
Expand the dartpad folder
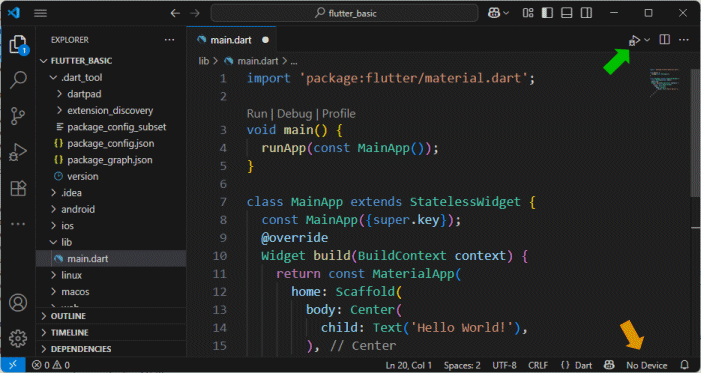(x=59, y=94)
